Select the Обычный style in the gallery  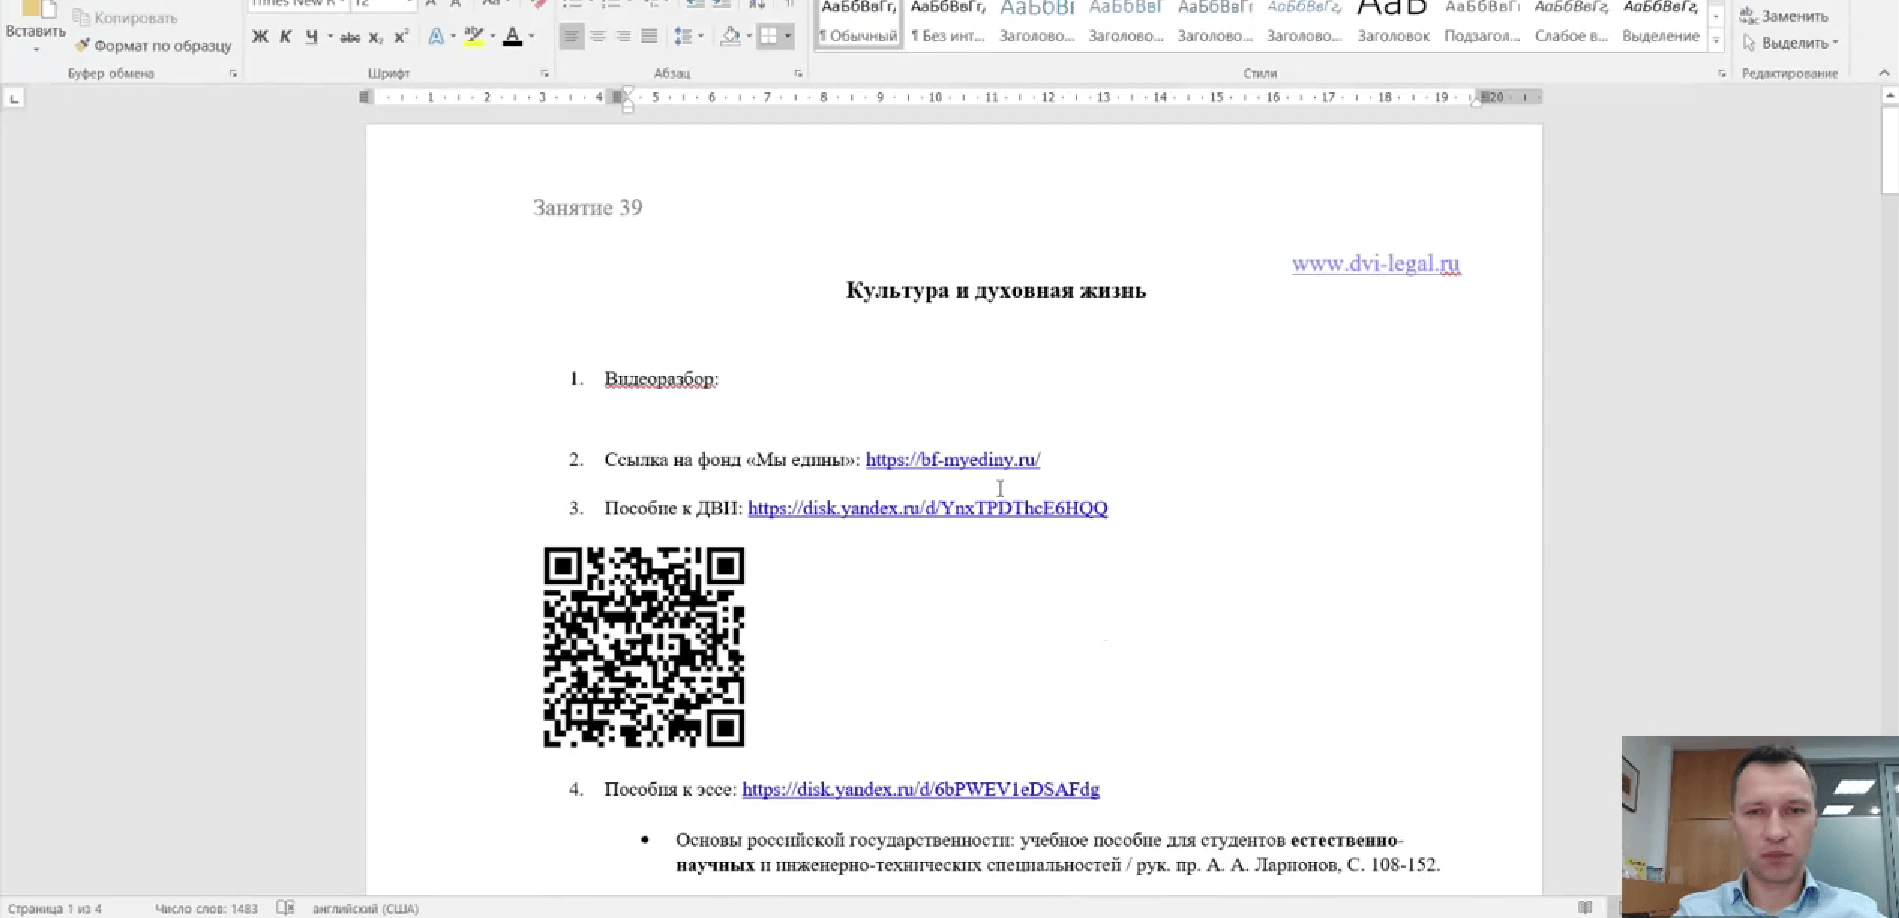[x=856, y=20]
